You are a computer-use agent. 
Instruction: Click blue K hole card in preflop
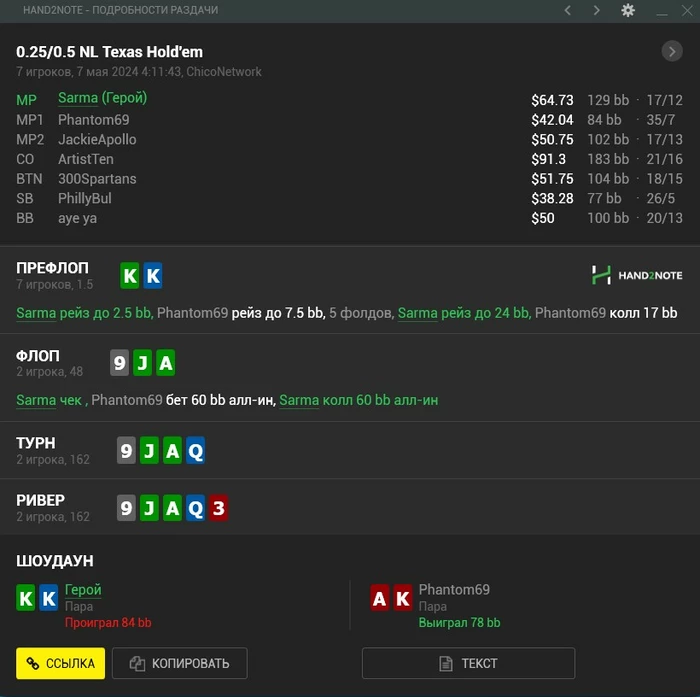point(153,275)
